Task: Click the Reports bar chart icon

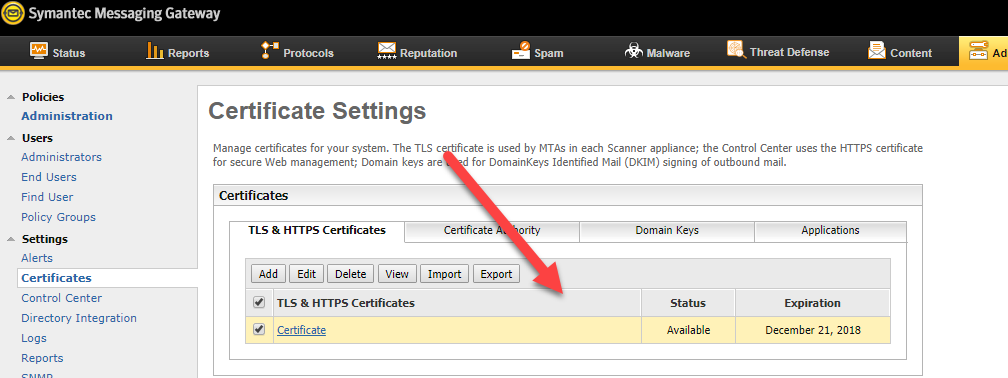Action: [155, 50]
